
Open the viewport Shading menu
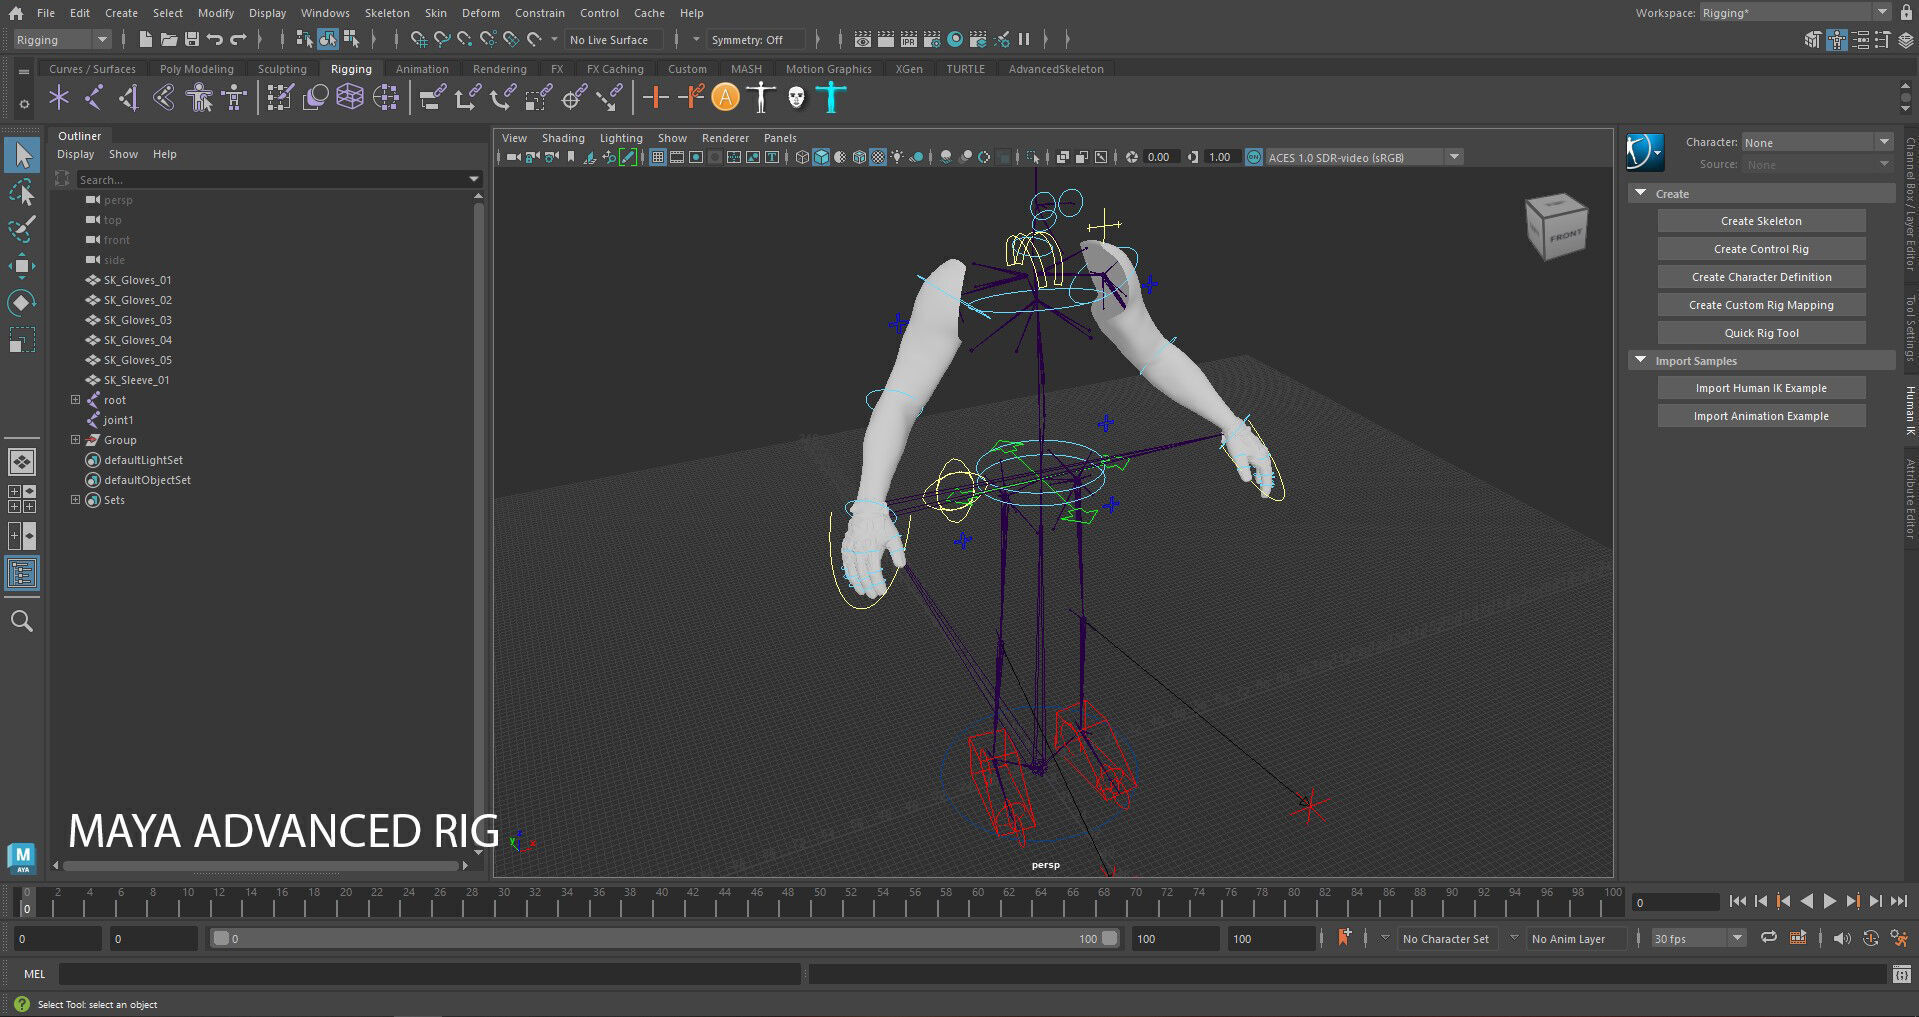[x=563, y=138]
